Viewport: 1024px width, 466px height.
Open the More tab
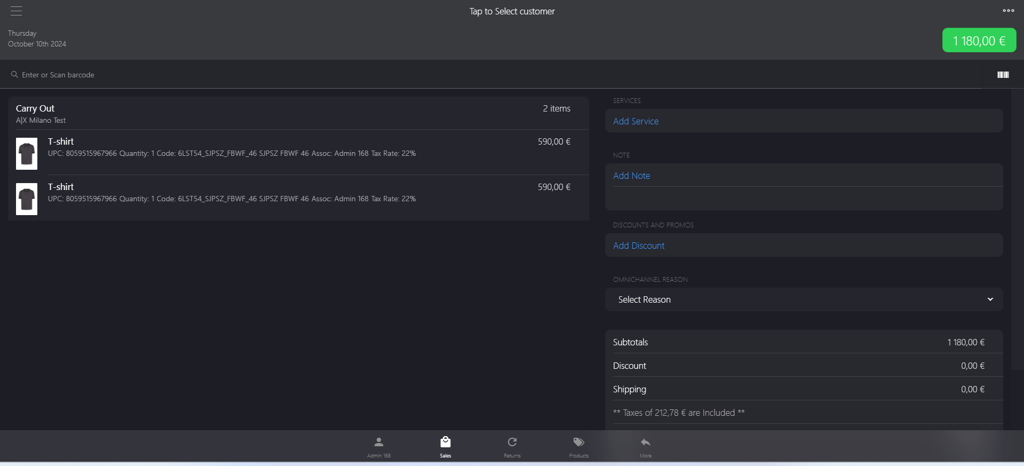(x=645, y=447)
